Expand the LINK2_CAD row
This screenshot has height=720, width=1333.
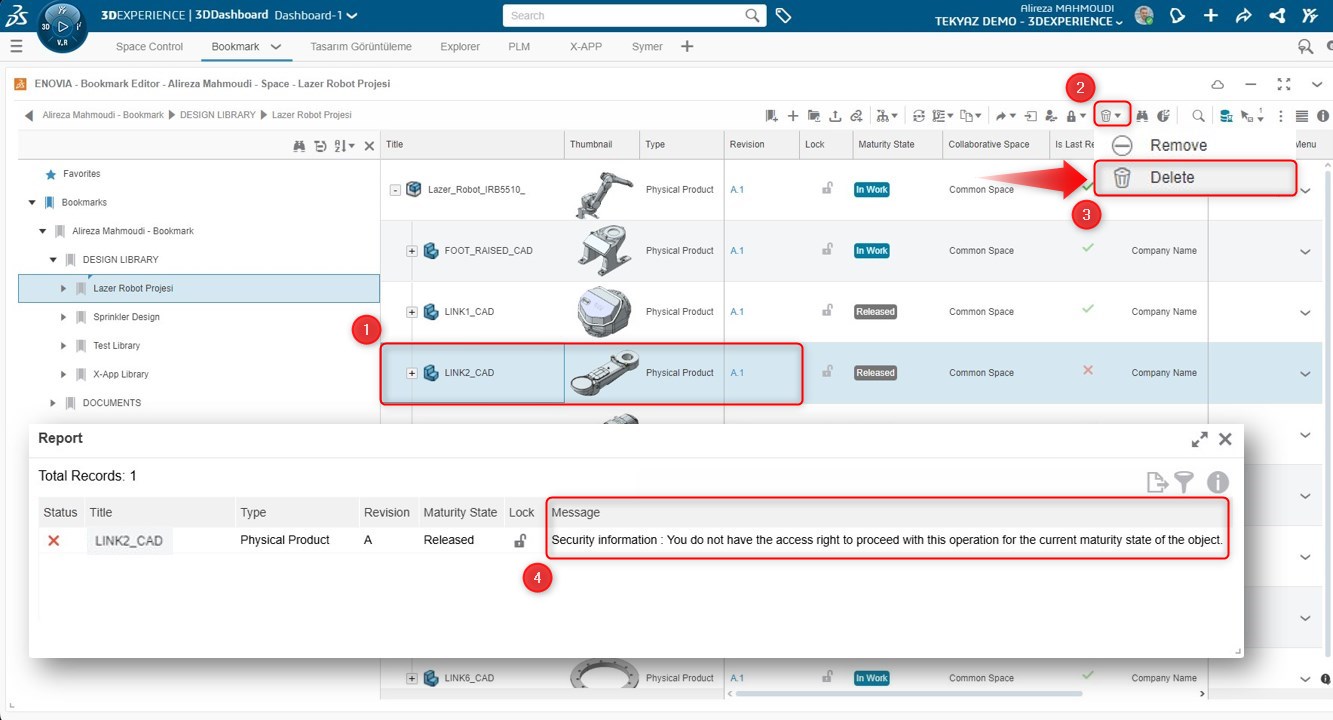(411, 373)
